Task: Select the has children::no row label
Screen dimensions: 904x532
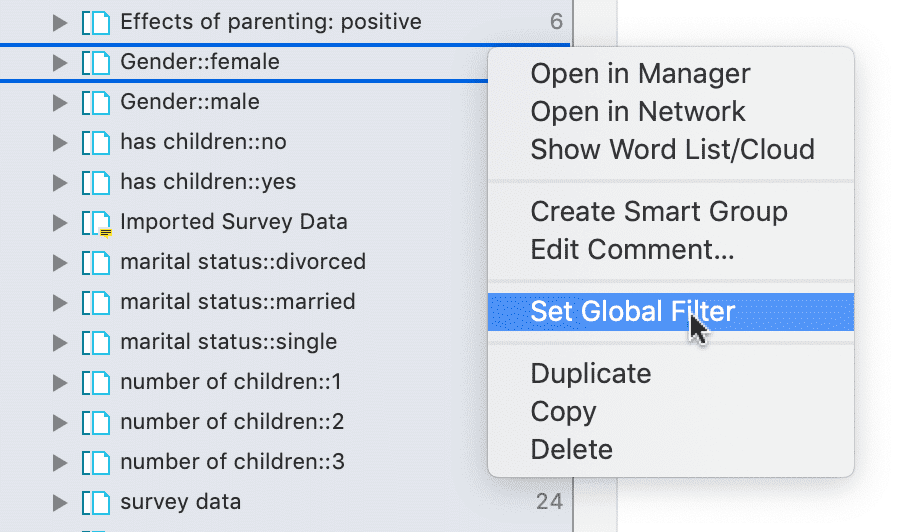Action: click(203, 142)
